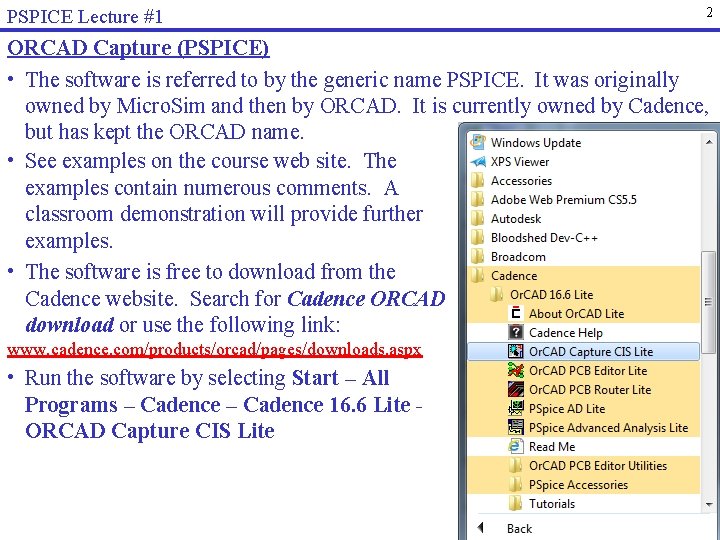The image size is (720, 540).
Task: Launch PSpice Advanced Analysis Lite entry
Action: pyautogui.click(x=584, y=427)
